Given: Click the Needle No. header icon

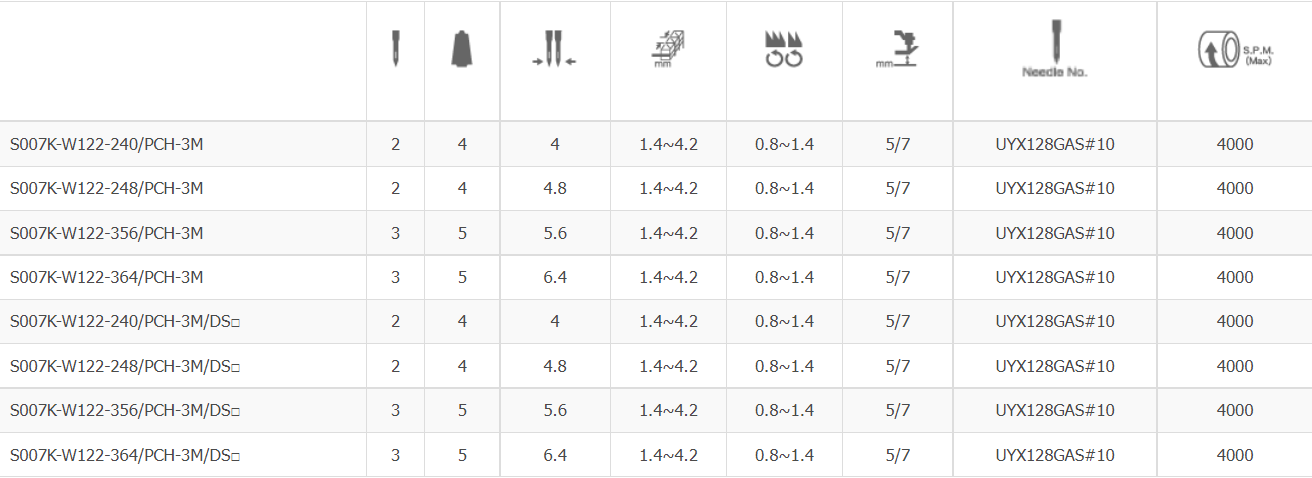Looking at the screenshot, I should tap(1054, 49).
